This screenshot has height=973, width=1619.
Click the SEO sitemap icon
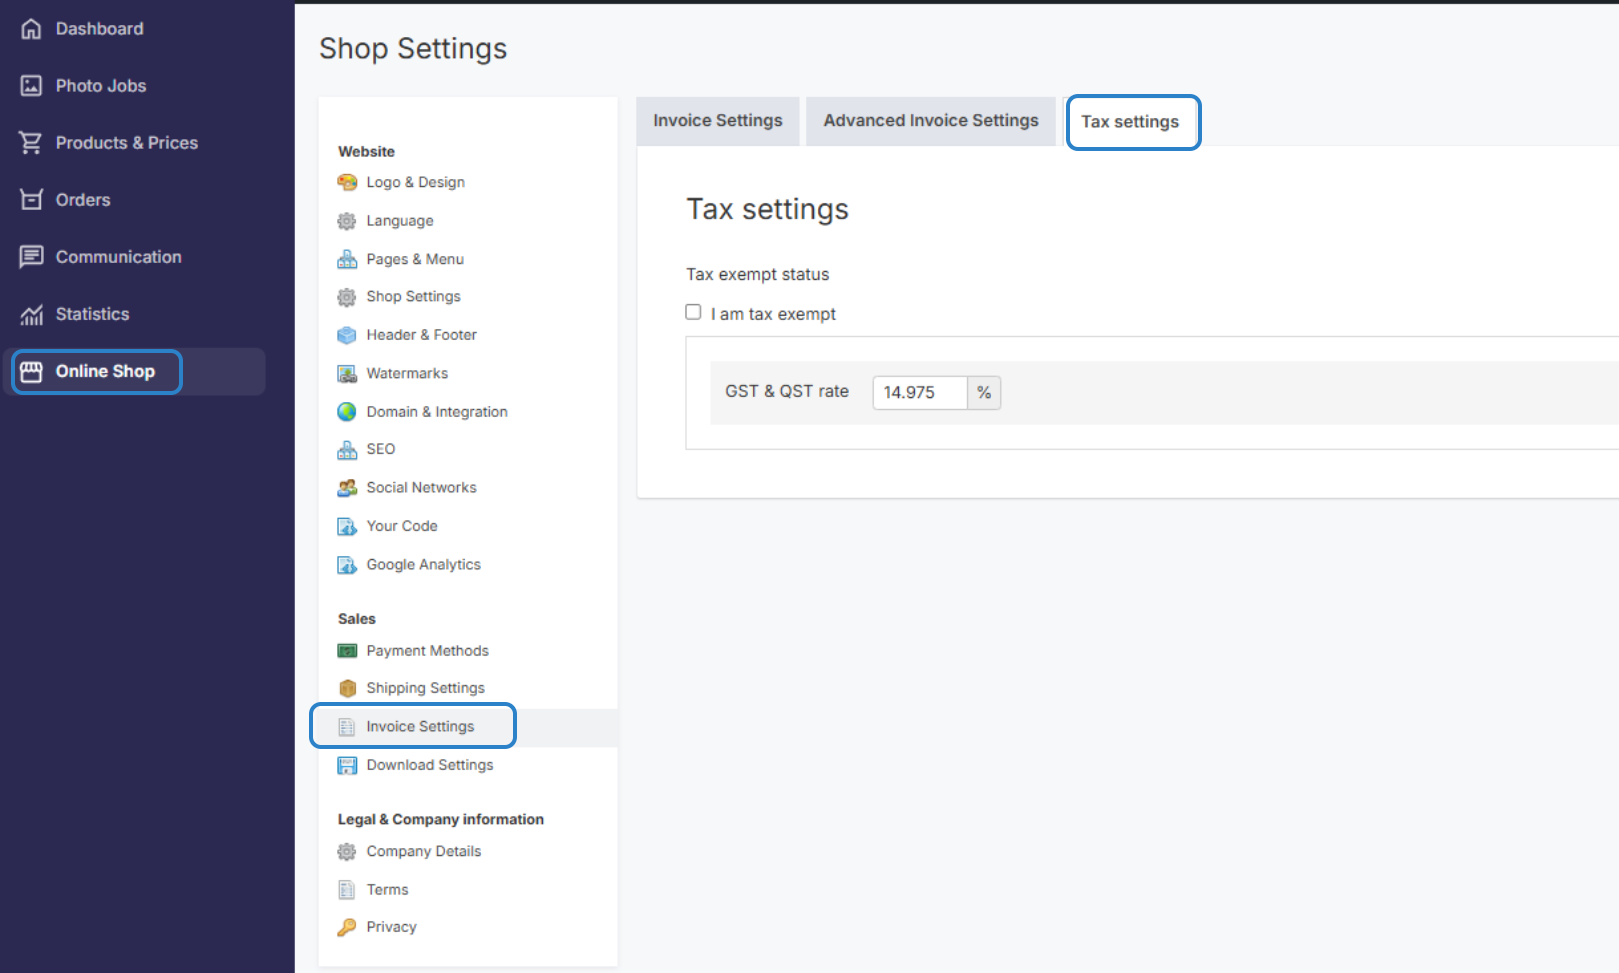(x=347, y=450)
